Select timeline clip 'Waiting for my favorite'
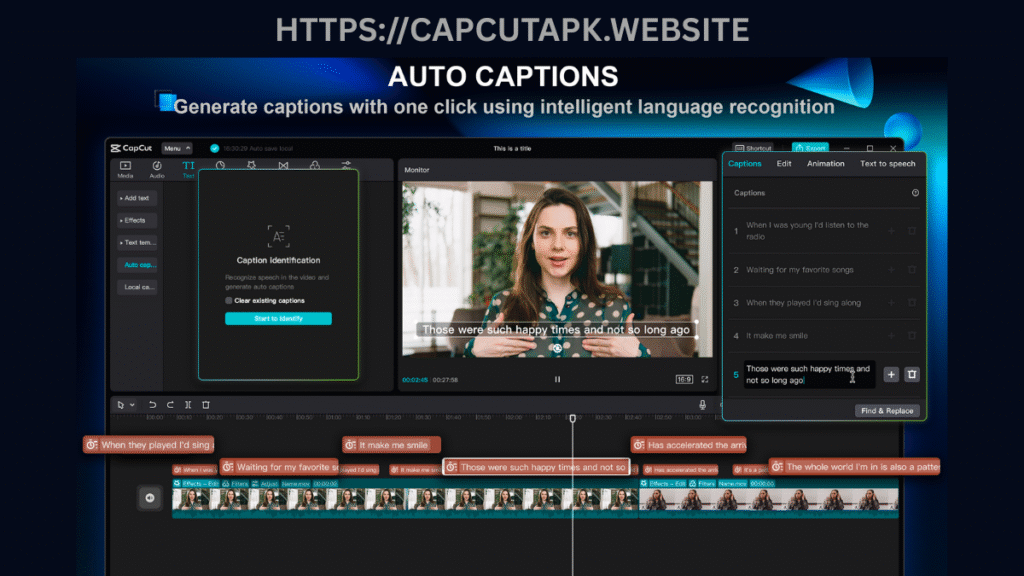Screen dimensions: 1024x576 tap(280, 467)
